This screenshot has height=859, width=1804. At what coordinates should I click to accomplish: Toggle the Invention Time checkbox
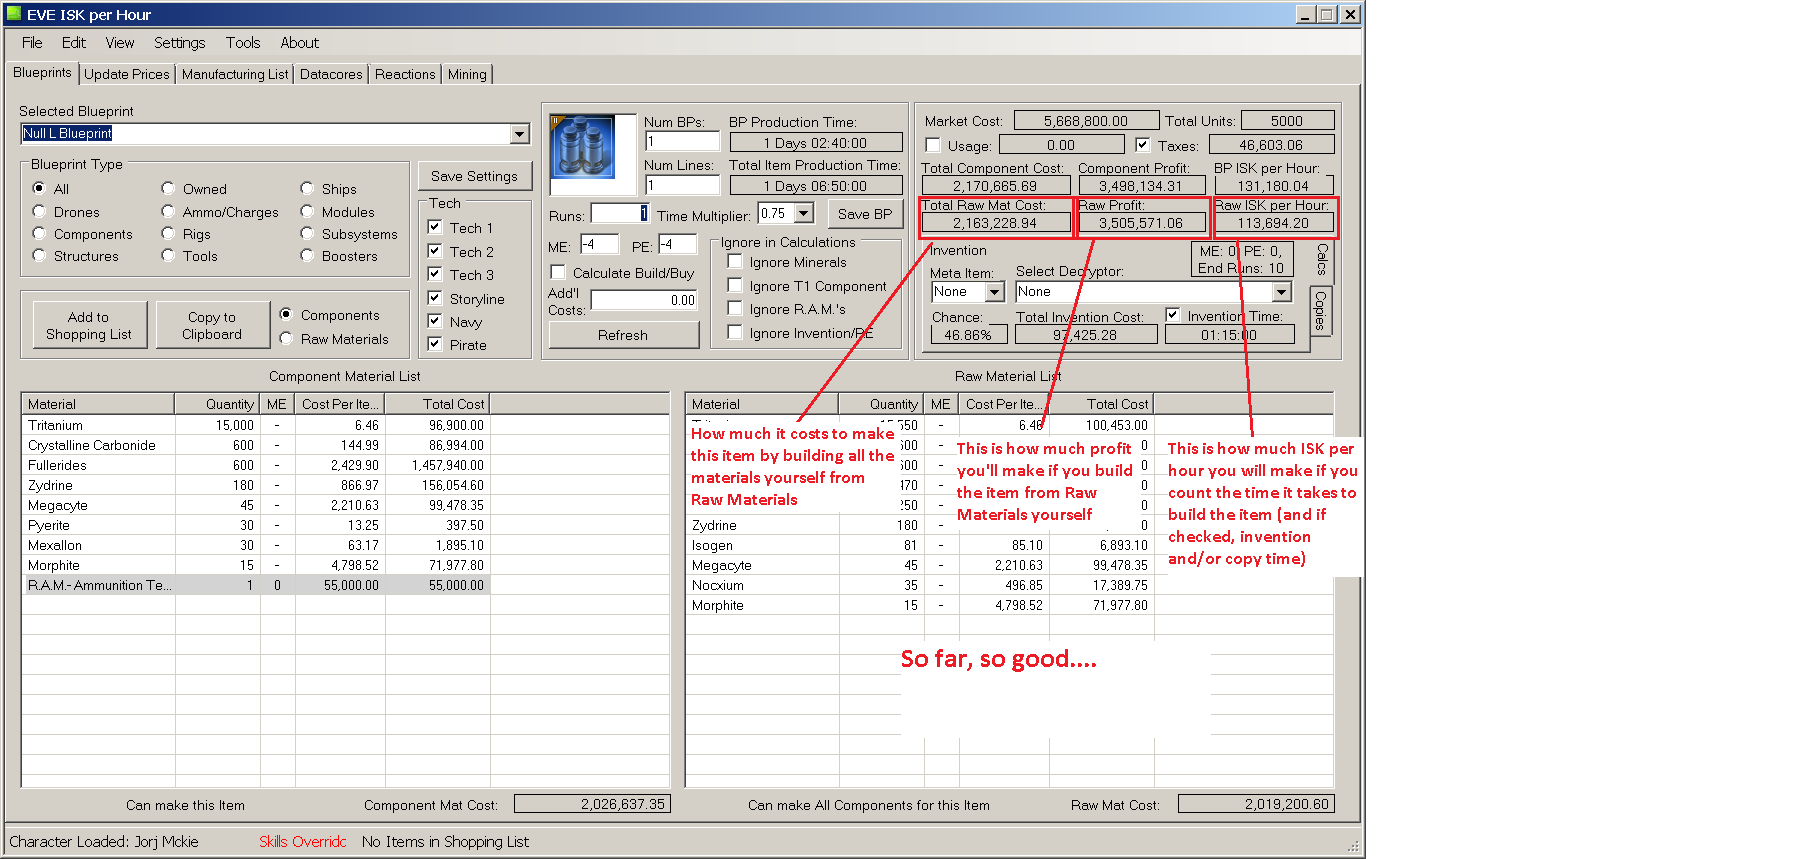pyautogui.click(x=1173, y=315)
